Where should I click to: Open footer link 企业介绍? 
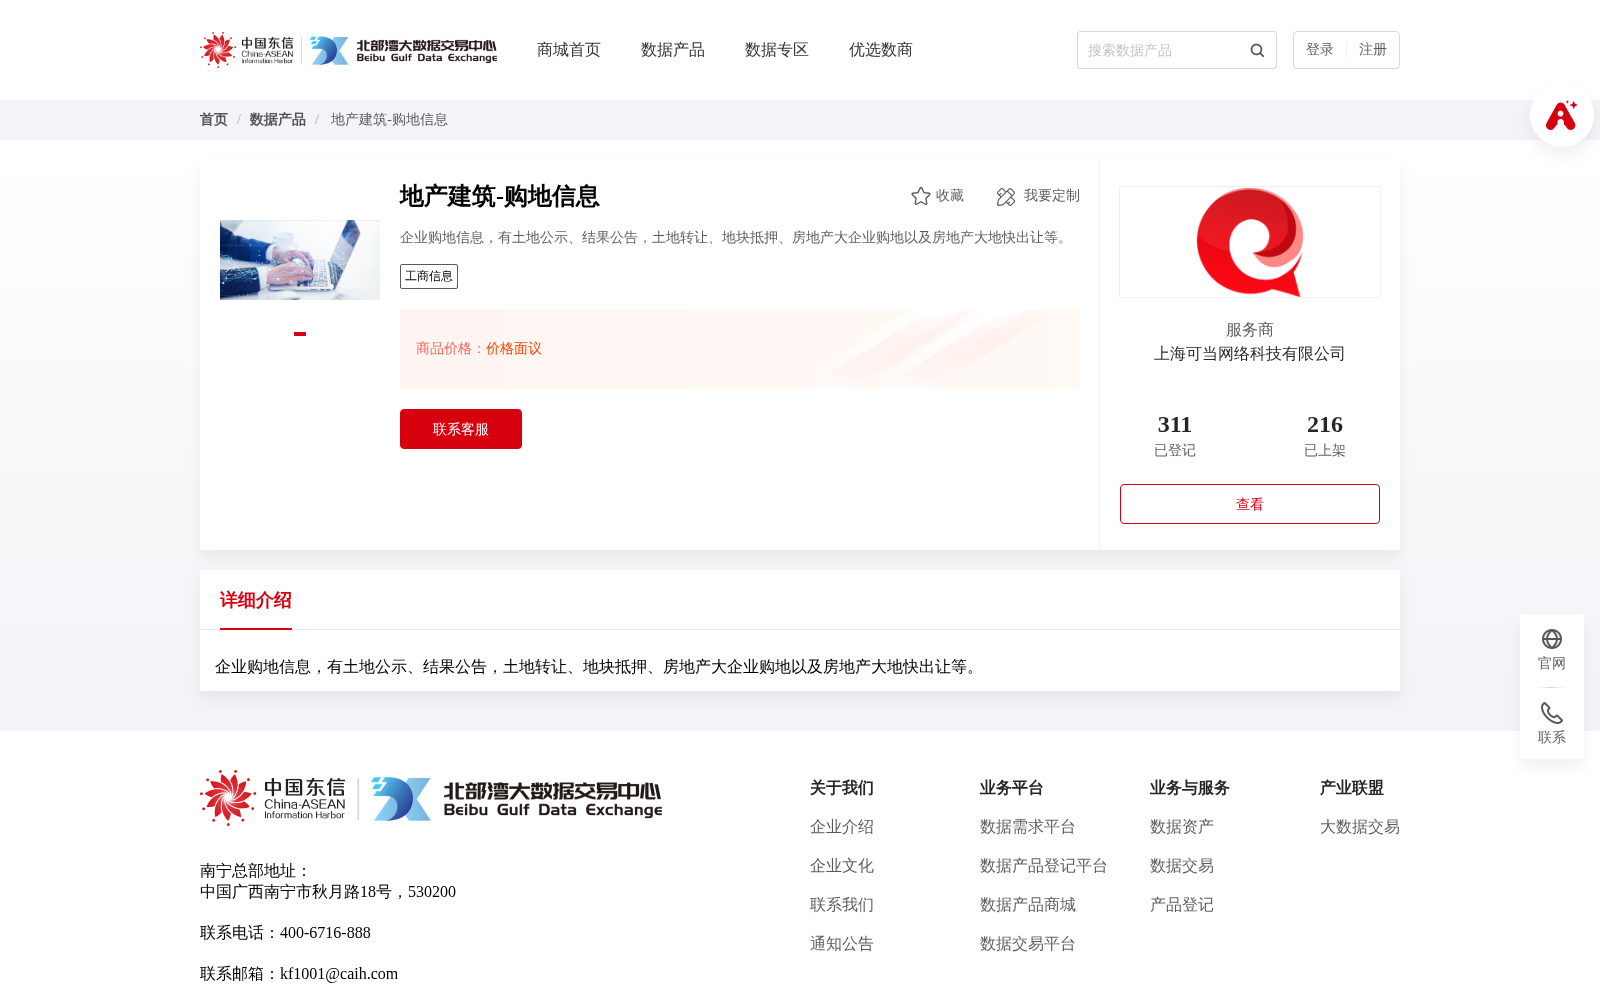pos(842,827)
